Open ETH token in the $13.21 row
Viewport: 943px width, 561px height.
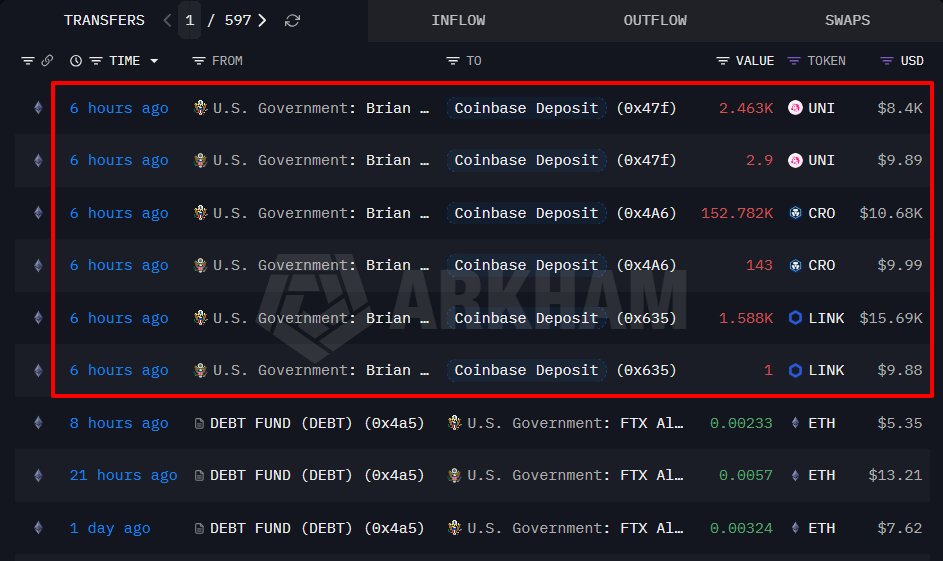[813, 476]
